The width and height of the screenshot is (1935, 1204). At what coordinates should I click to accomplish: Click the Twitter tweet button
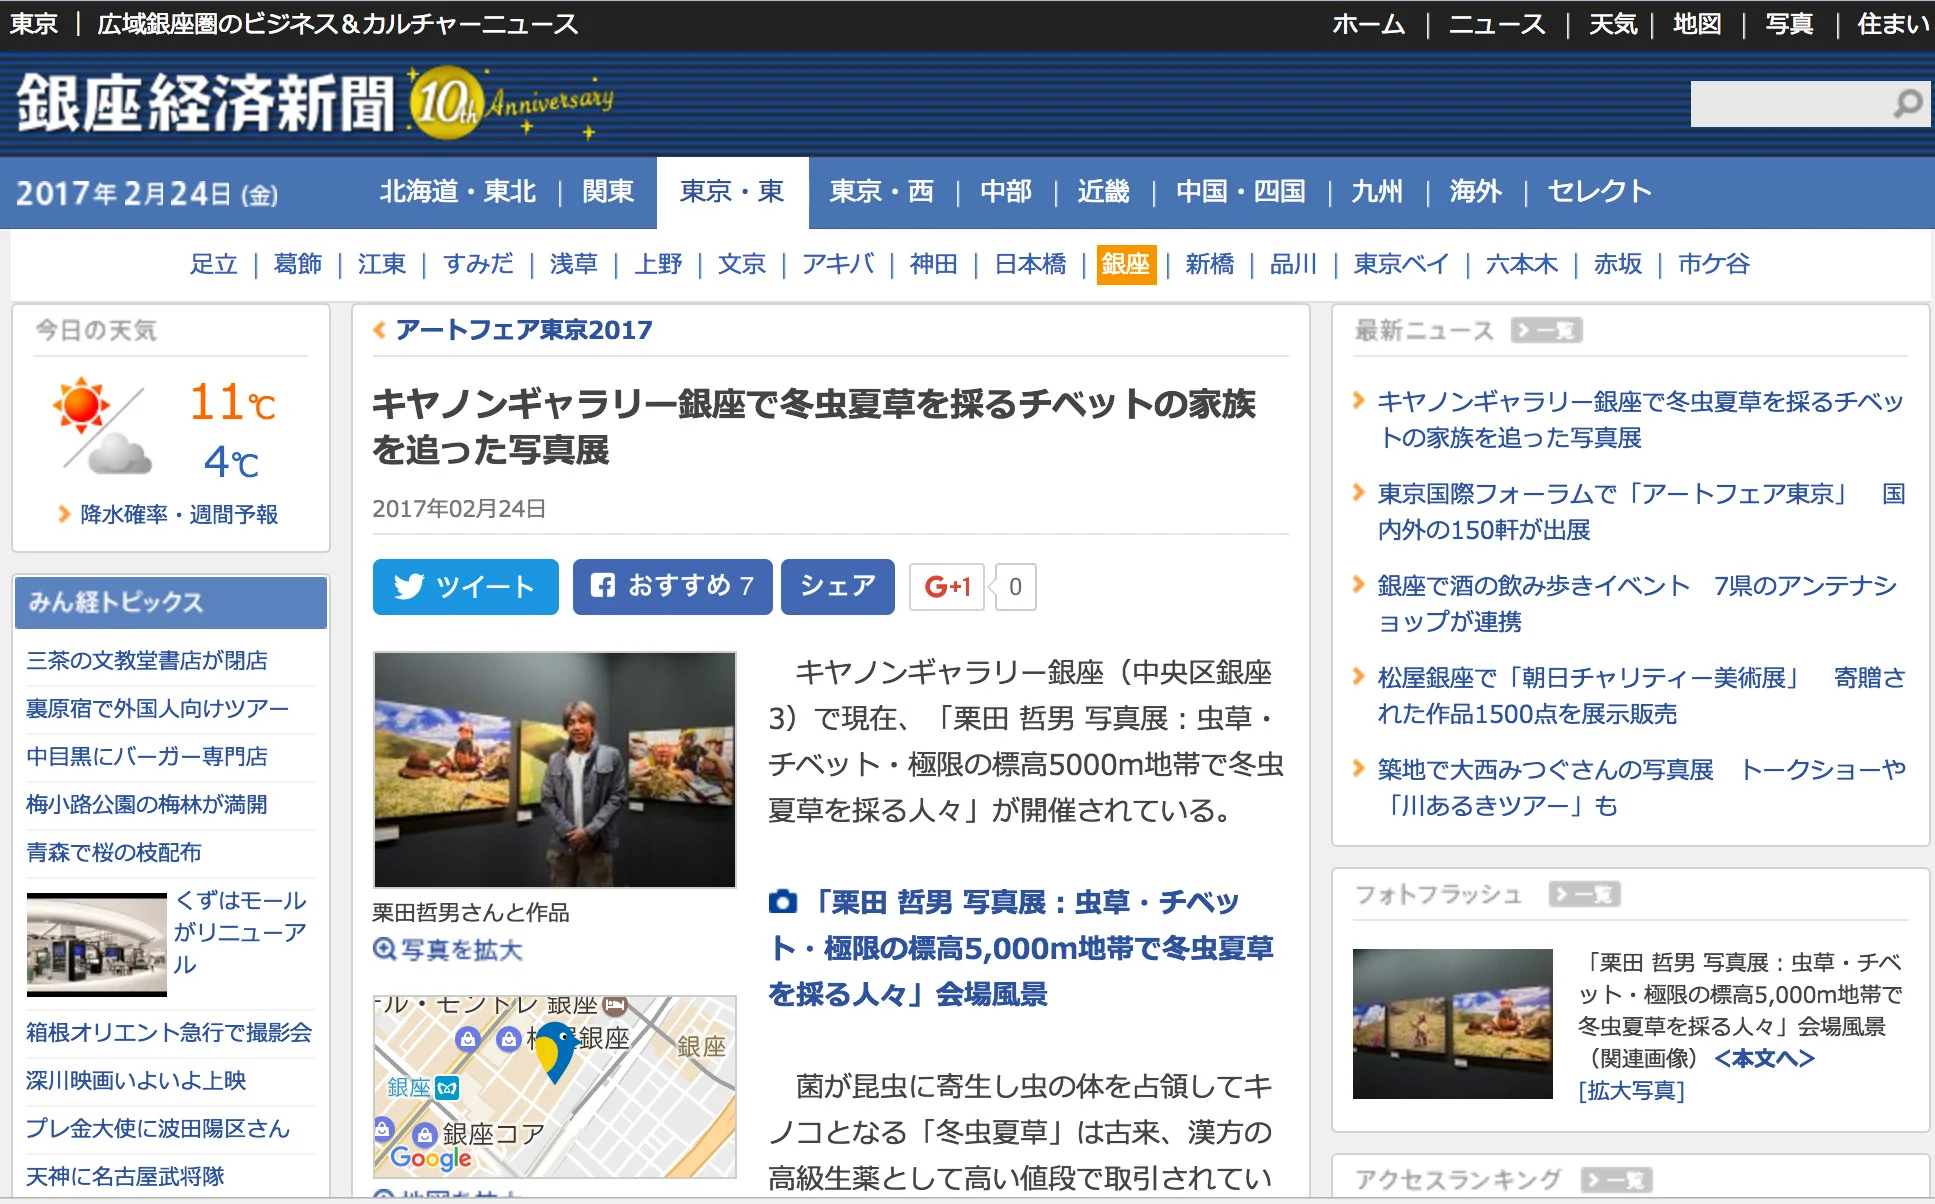point(465,586)
